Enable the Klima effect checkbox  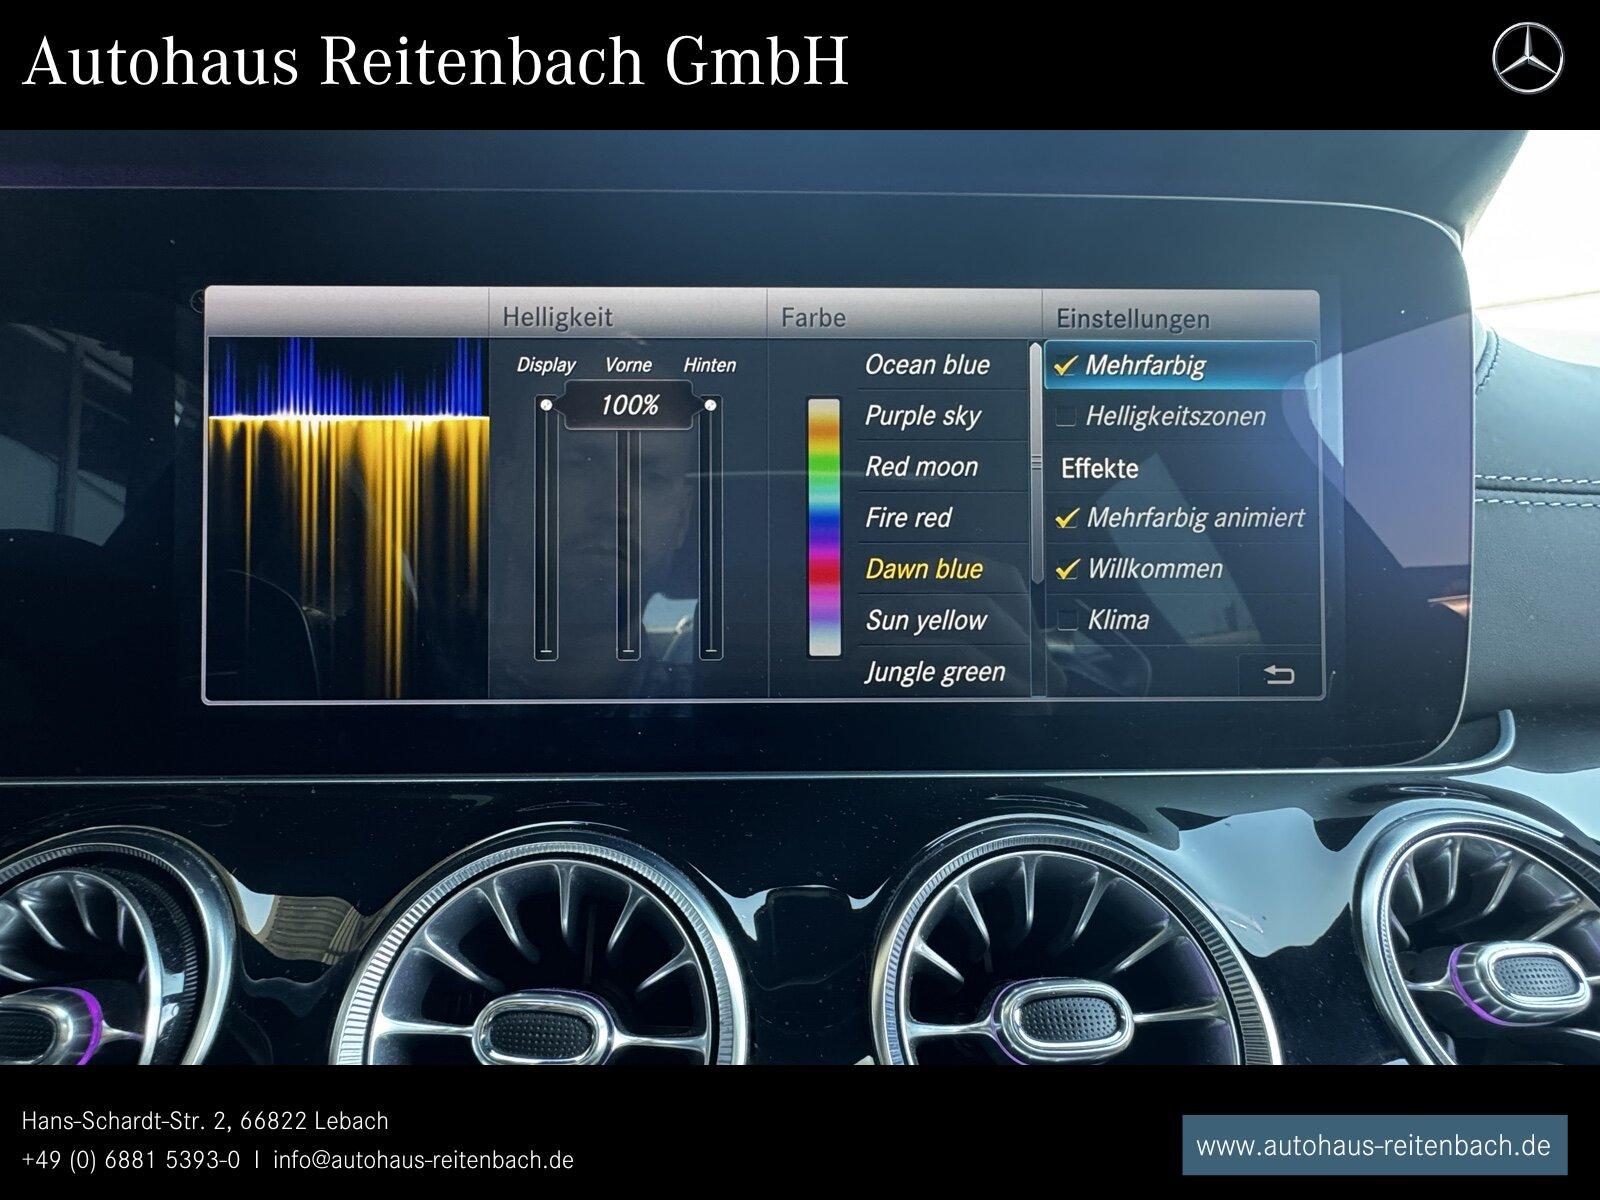1068,620
